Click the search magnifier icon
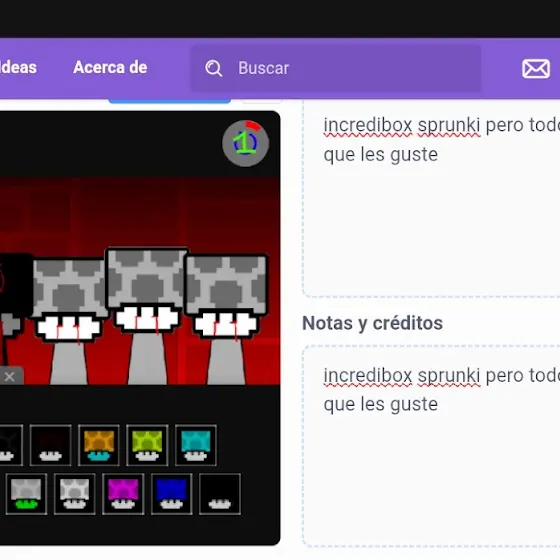The height and width of the screenshot is (560, 560). (214, 68)
